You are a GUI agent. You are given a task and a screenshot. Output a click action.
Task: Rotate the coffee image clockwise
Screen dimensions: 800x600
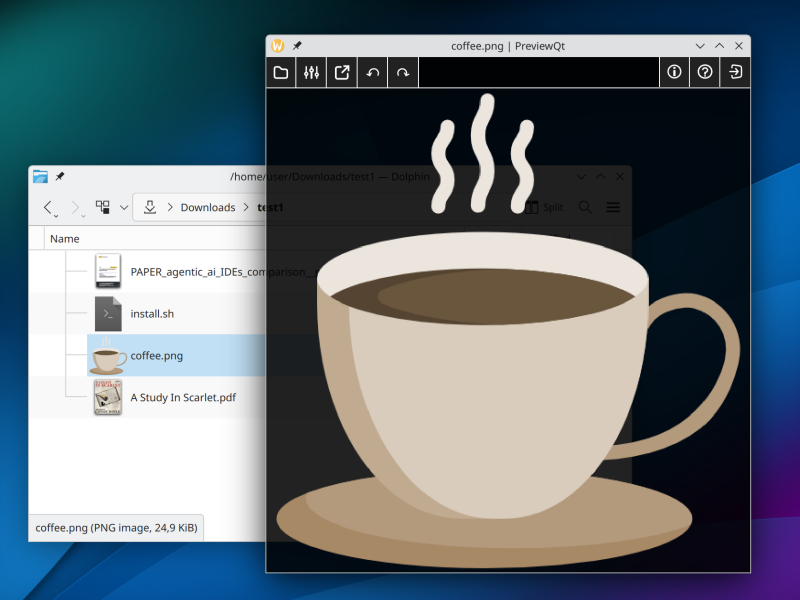402,72
